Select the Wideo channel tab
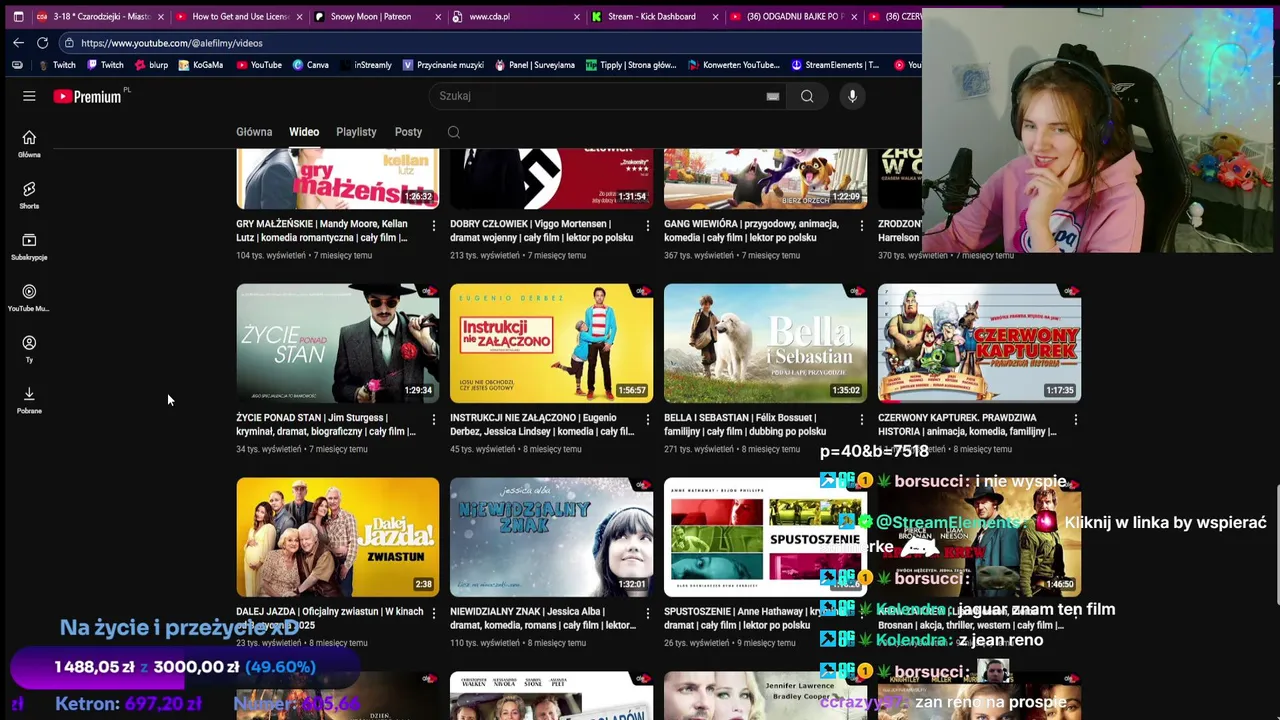Screen dimensions: 1280x720 [304, 132]
